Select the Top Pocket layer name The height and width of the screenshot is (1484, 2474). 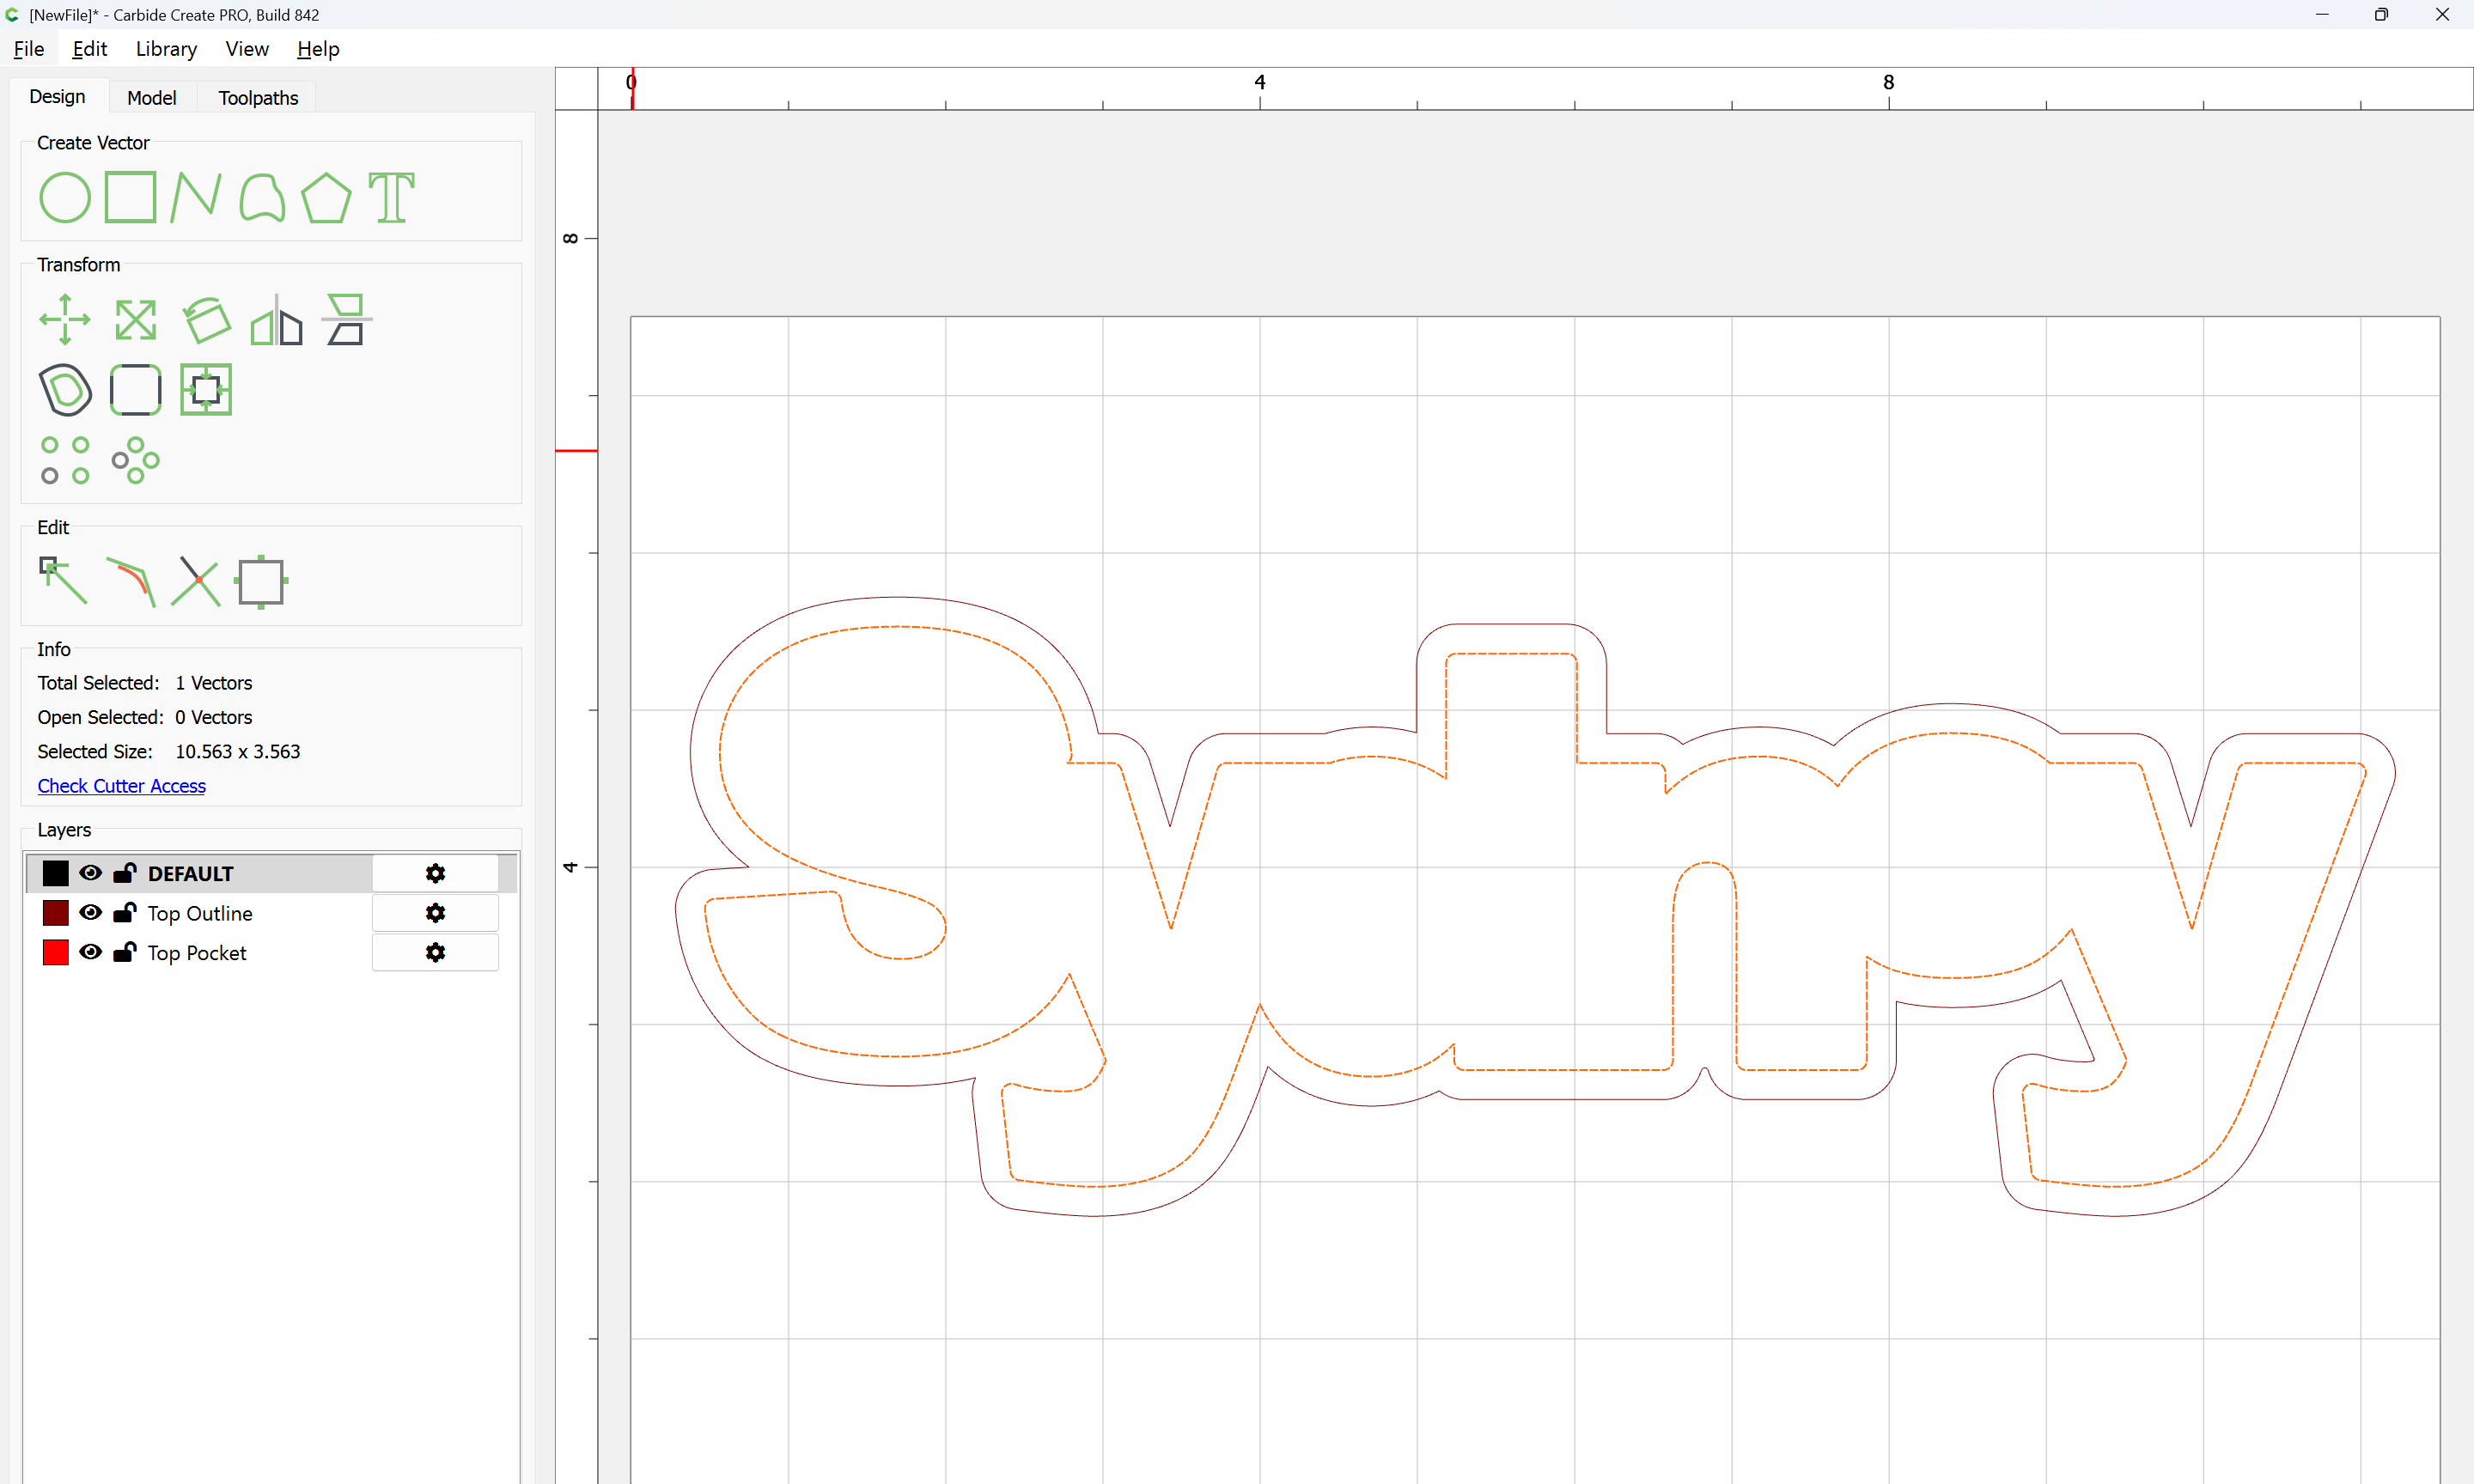tap(196, 953)
